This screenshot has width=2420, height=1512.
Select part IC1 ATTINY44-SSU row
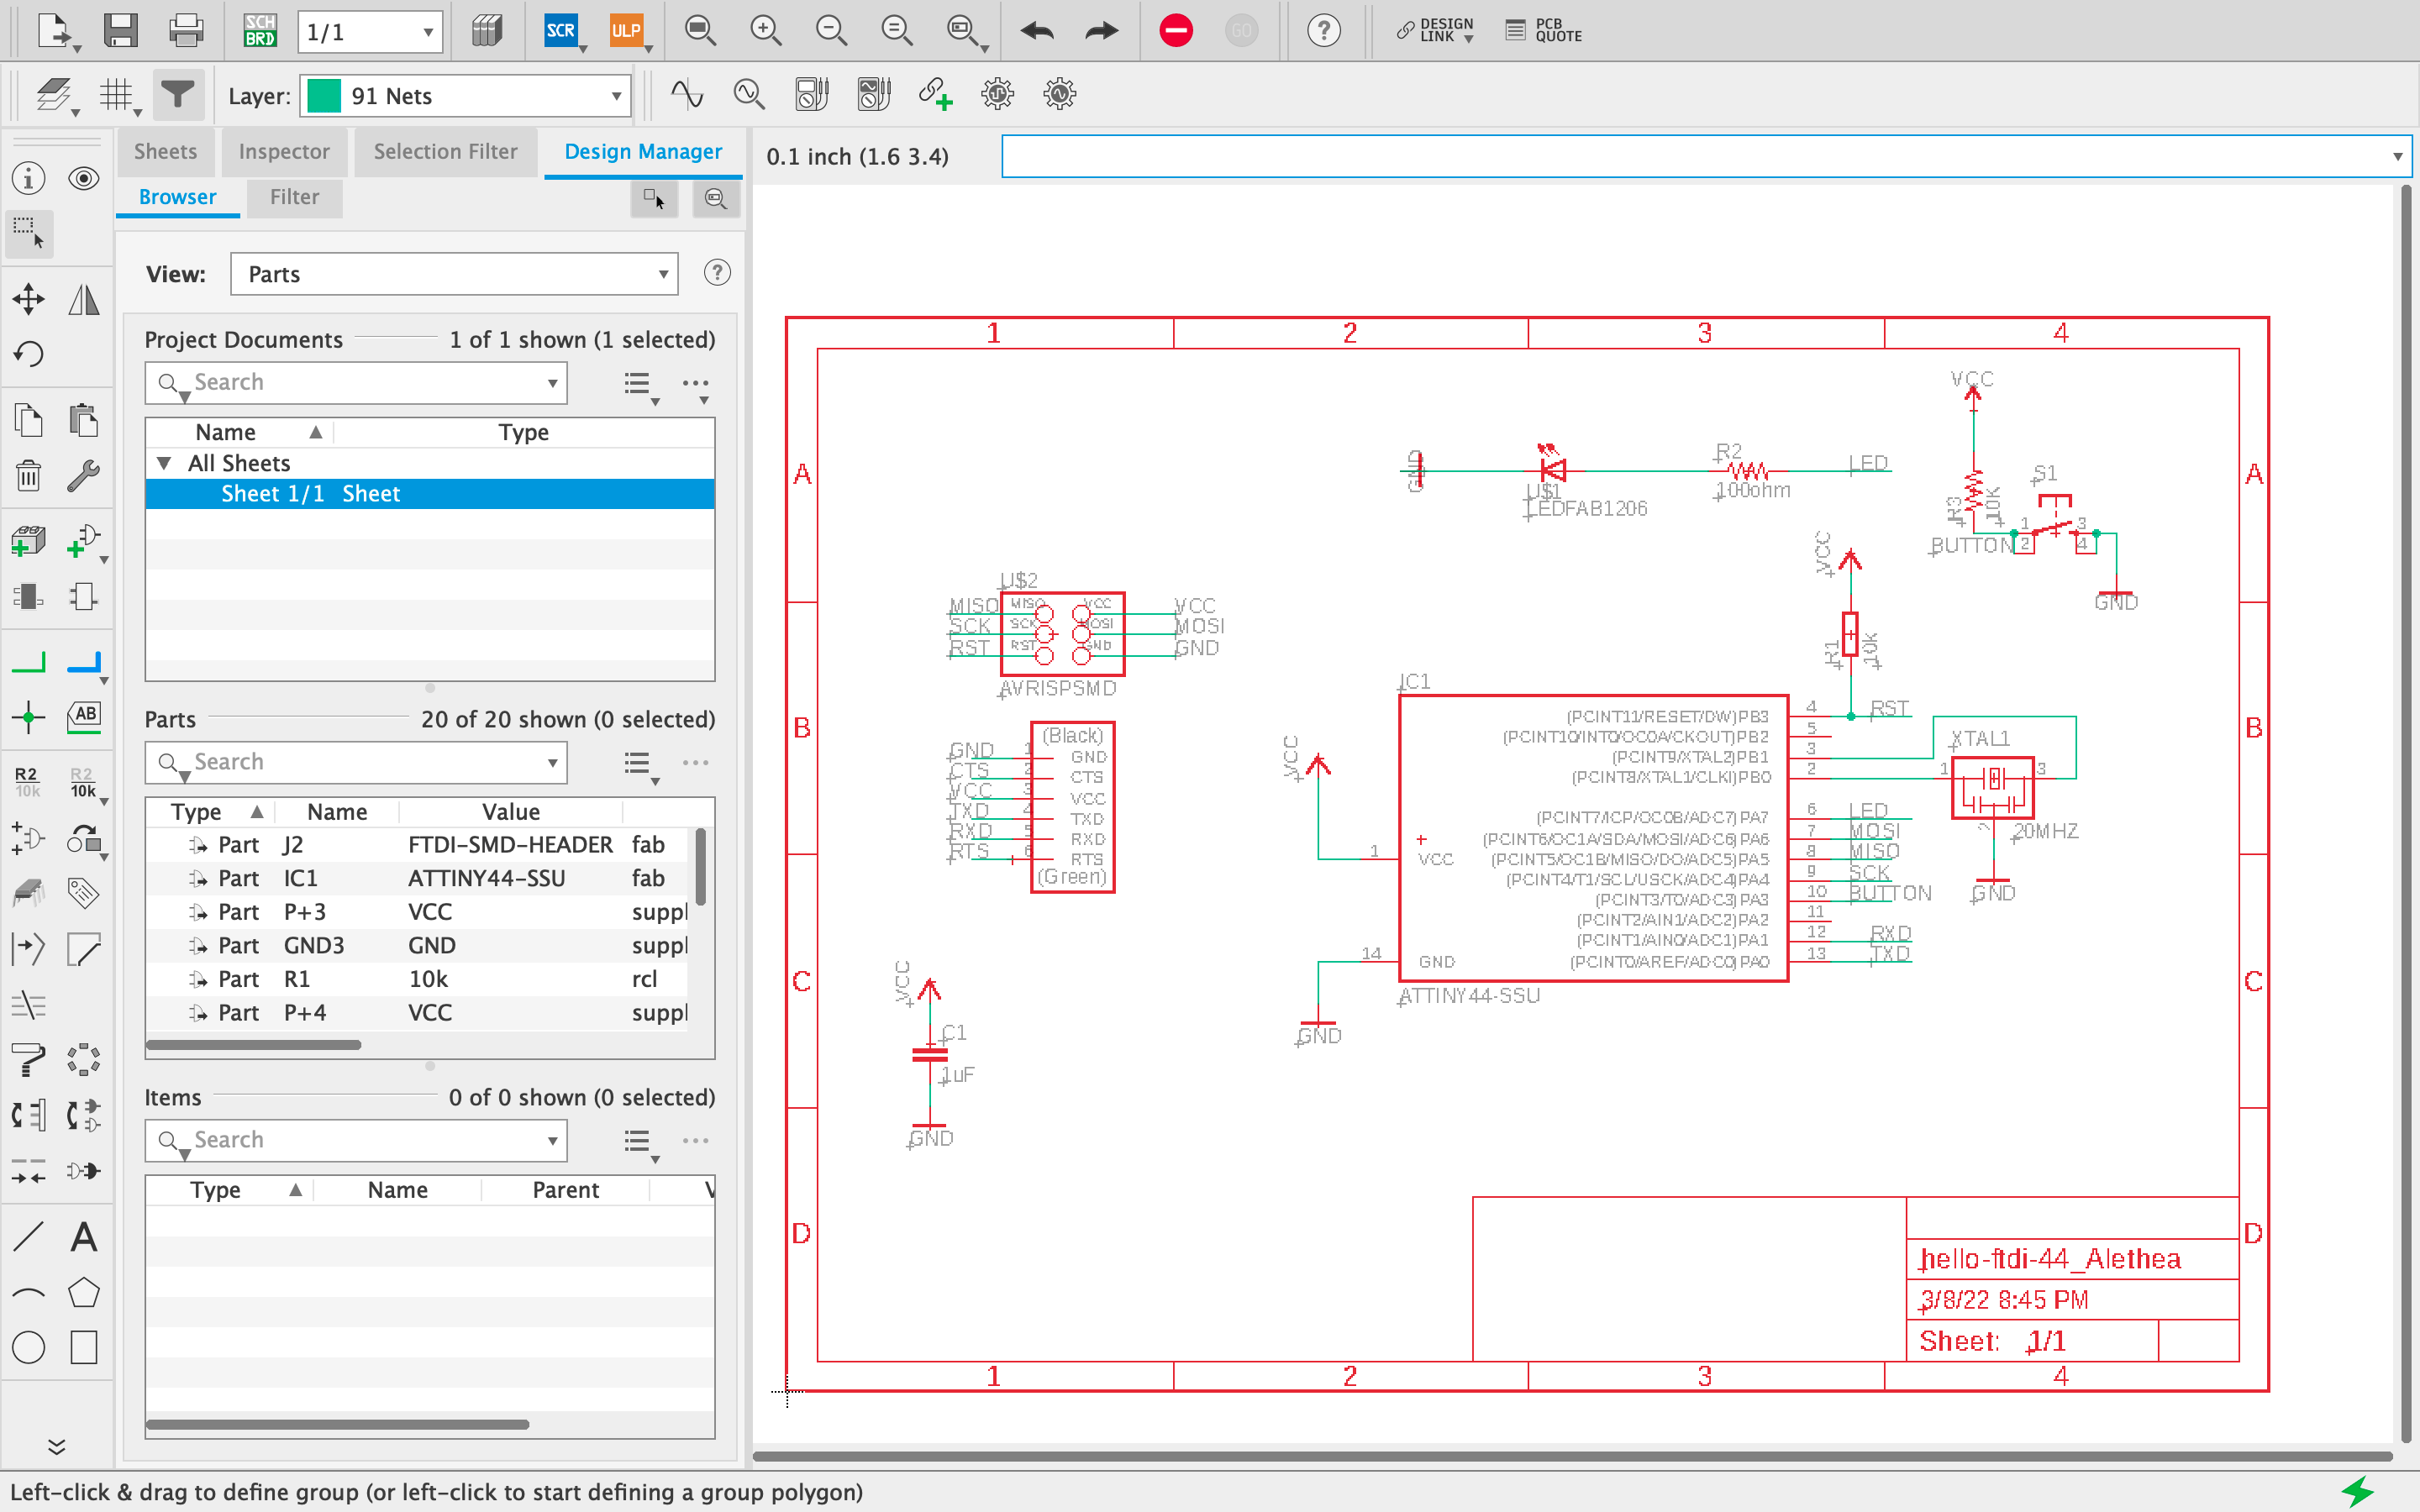pyautogui.click(x=418, y=879)
